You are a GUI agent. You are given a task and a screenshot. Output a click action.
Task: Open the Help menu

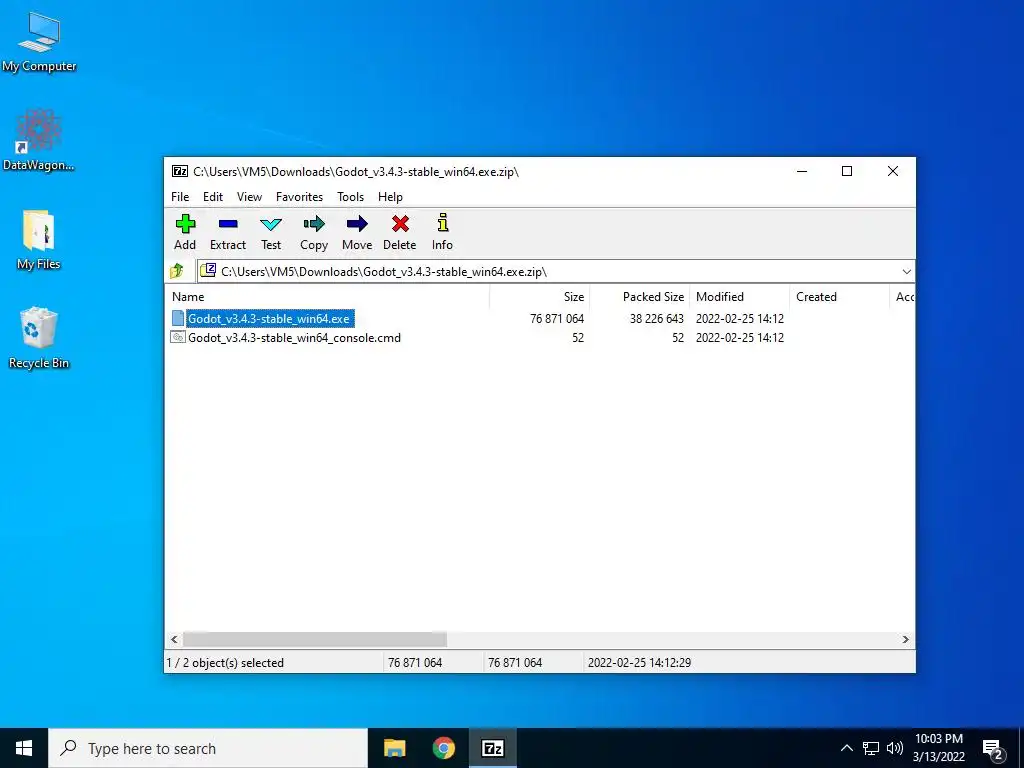pyautogui.click(x=391, y=197)
